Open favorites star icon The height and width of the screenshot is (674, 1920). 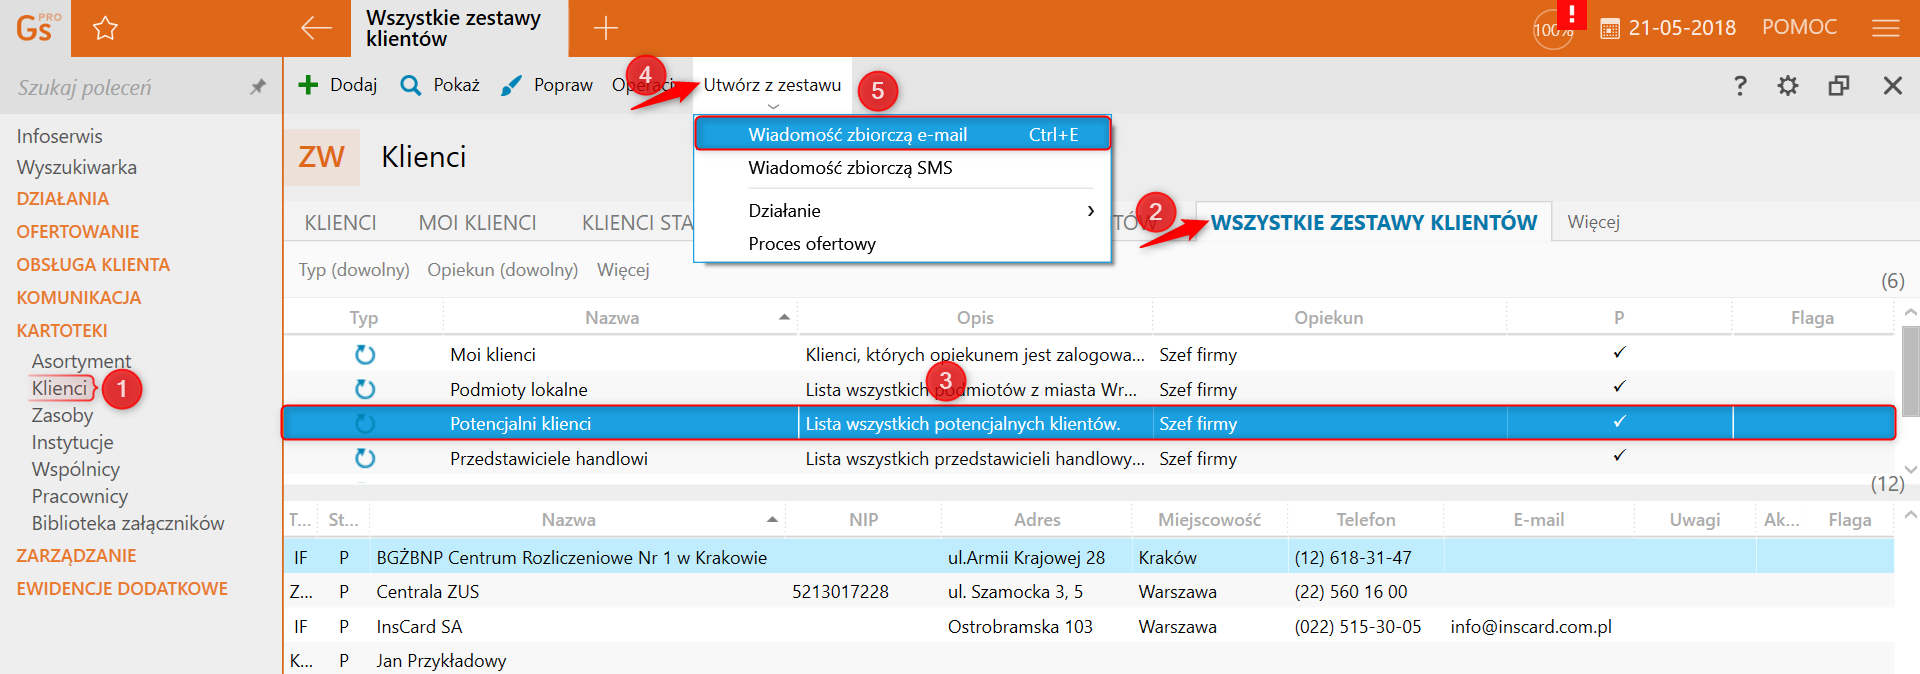point(105,28)
